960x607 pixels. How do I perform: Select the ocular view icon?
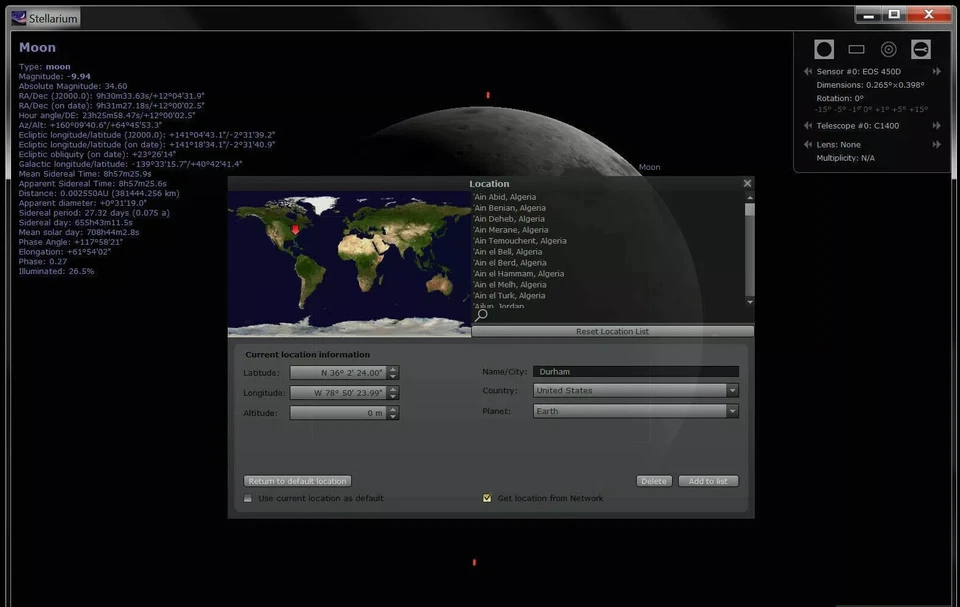click(824, 48)
